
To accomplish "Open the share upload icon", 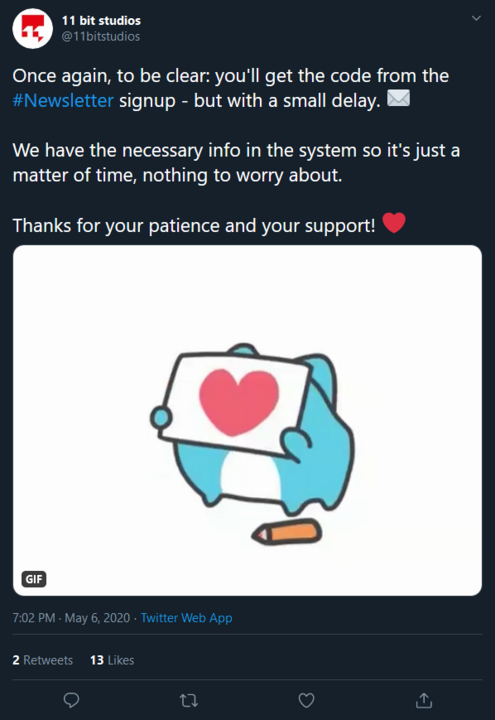I will (x=424, y=700).
